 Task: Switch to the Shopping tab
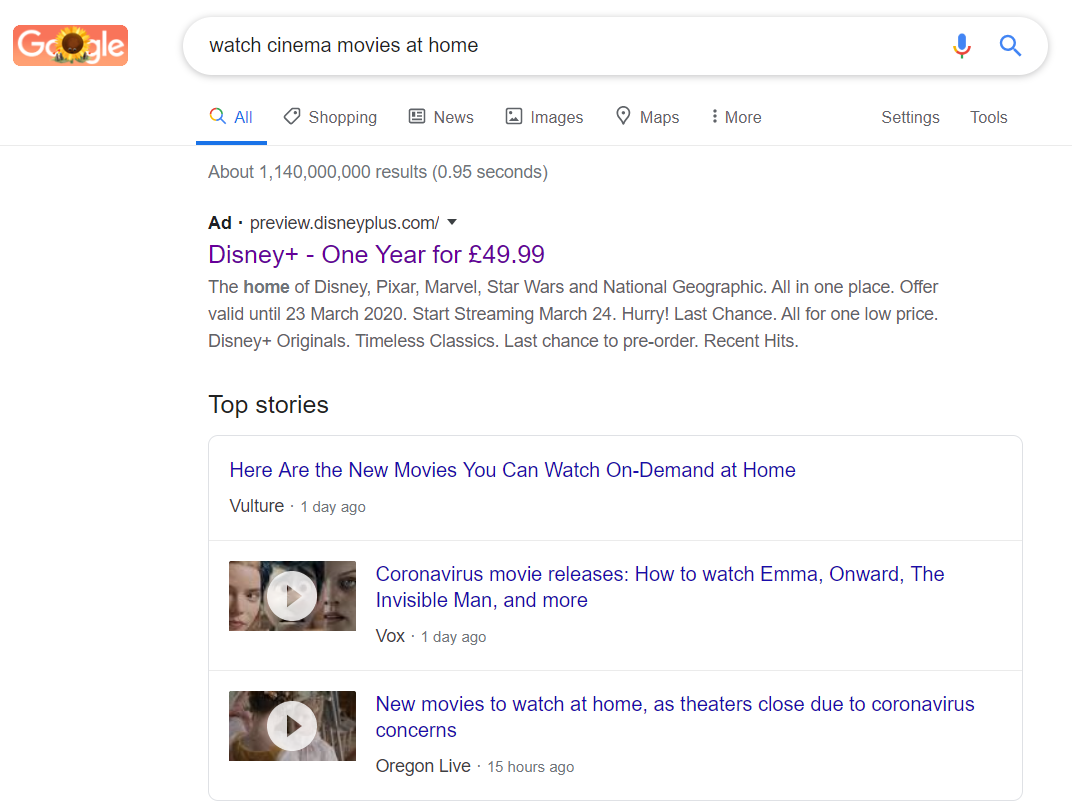(330, 117)
